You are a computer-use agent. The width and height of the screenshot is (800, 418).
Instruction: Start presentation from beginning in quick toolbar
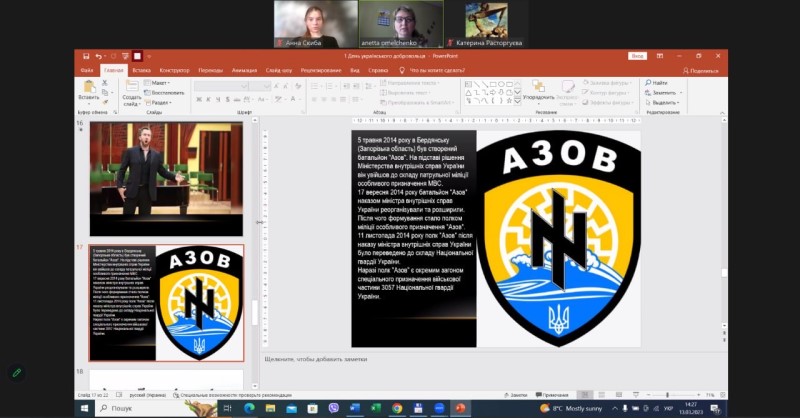coord(125,56)
